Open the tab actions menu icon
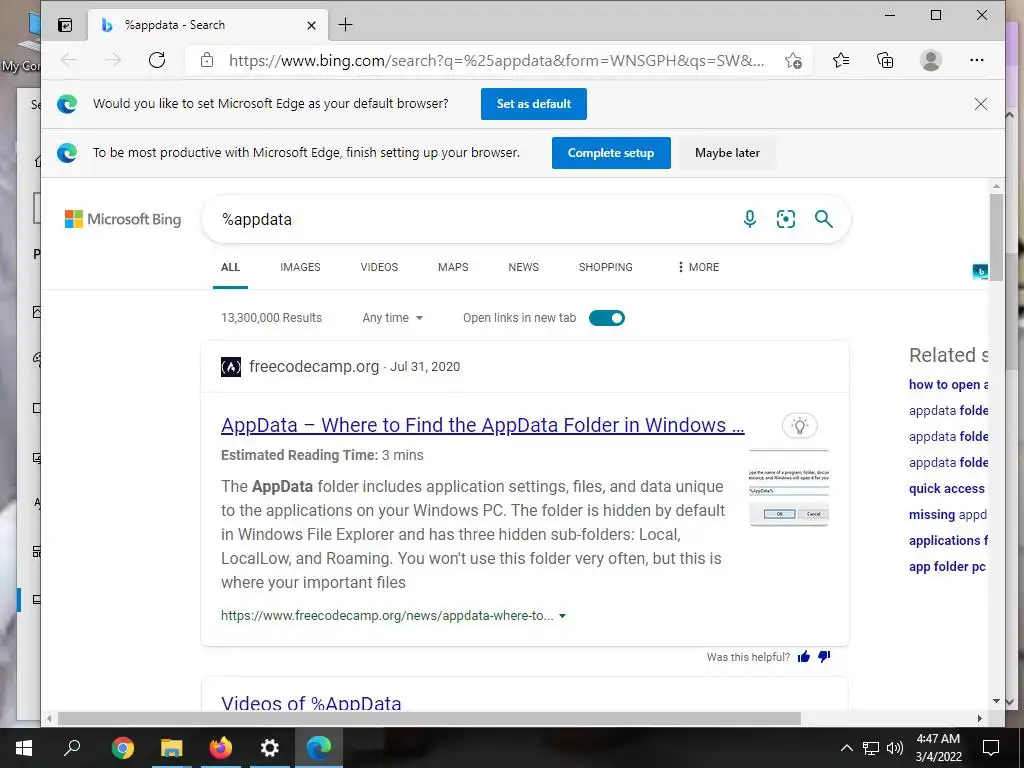 (x=65, y=25)
